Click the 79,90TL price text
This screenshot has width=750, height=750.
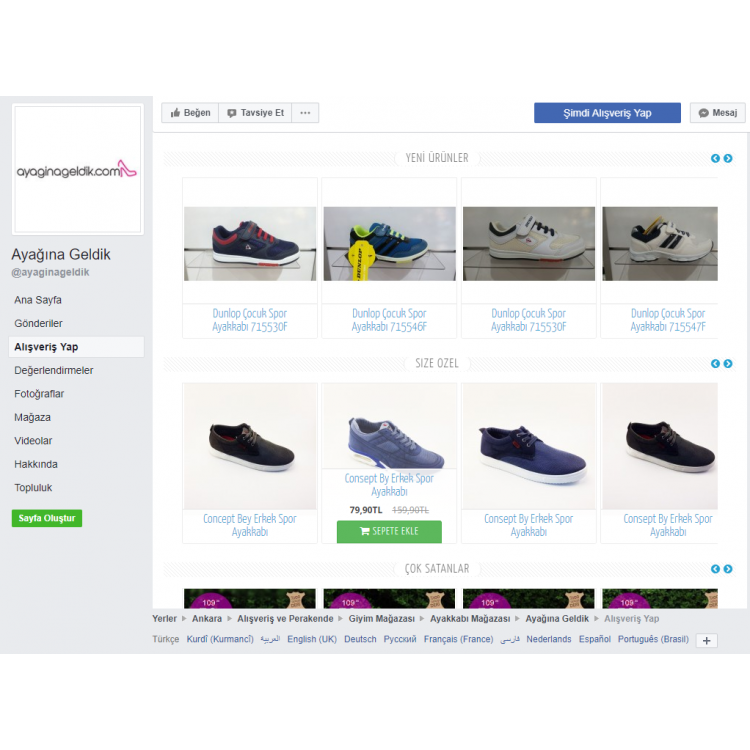coord(366,510)
